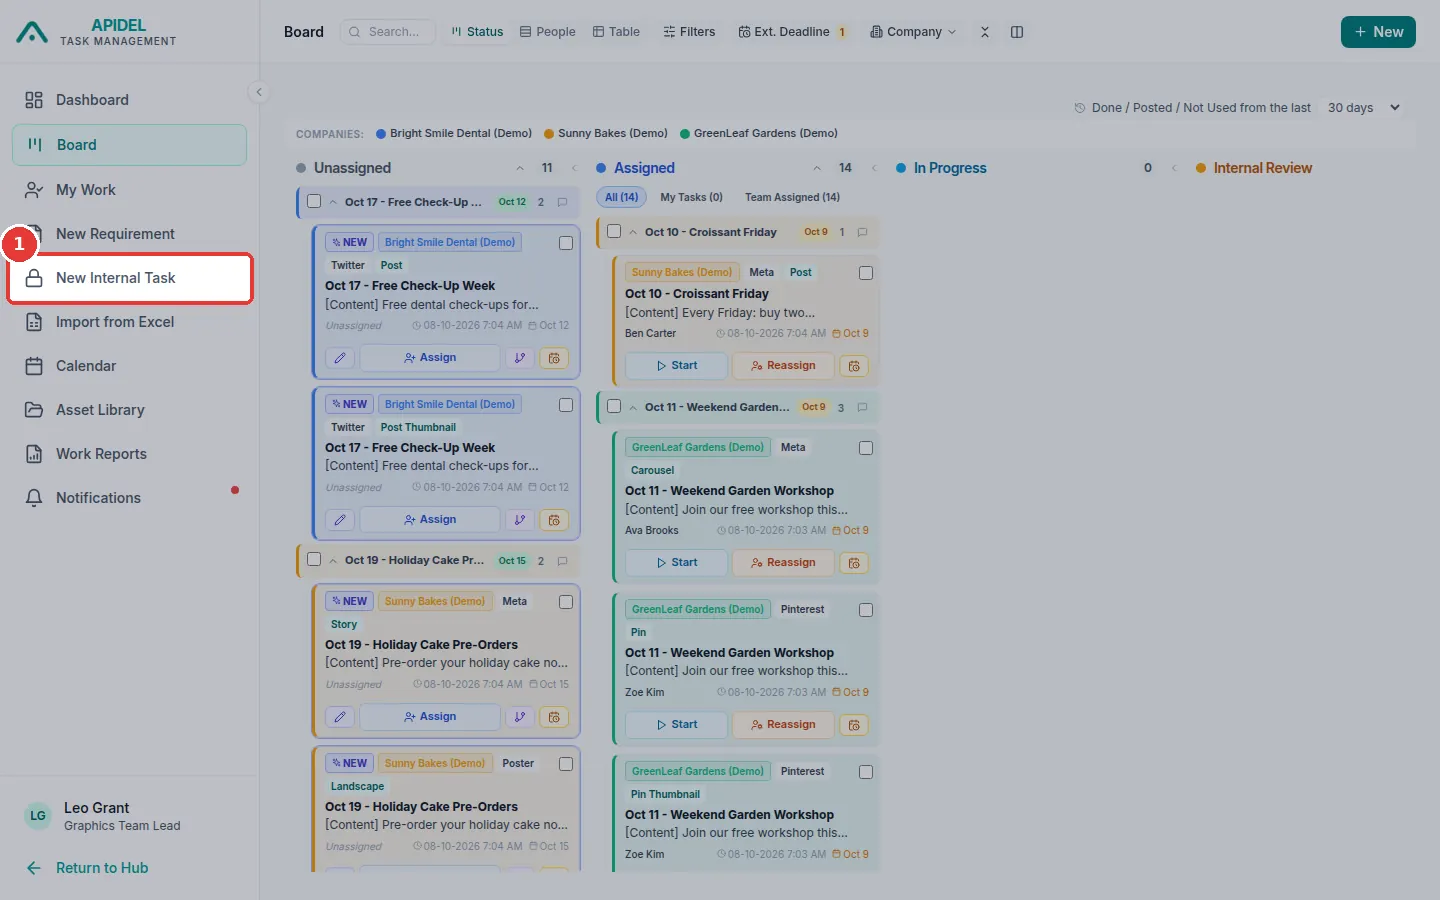Click the blue Bright Smile Dental color dot
This screenshot has height=900, width=1440.
point(381,133)
